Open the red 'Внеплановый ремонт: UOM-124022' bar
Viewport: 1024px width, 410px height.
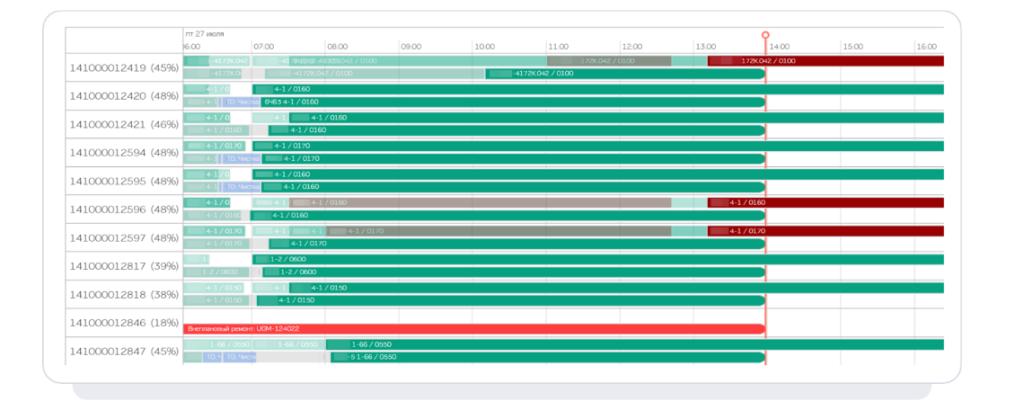pyautogui.click(x=474, y=329)
